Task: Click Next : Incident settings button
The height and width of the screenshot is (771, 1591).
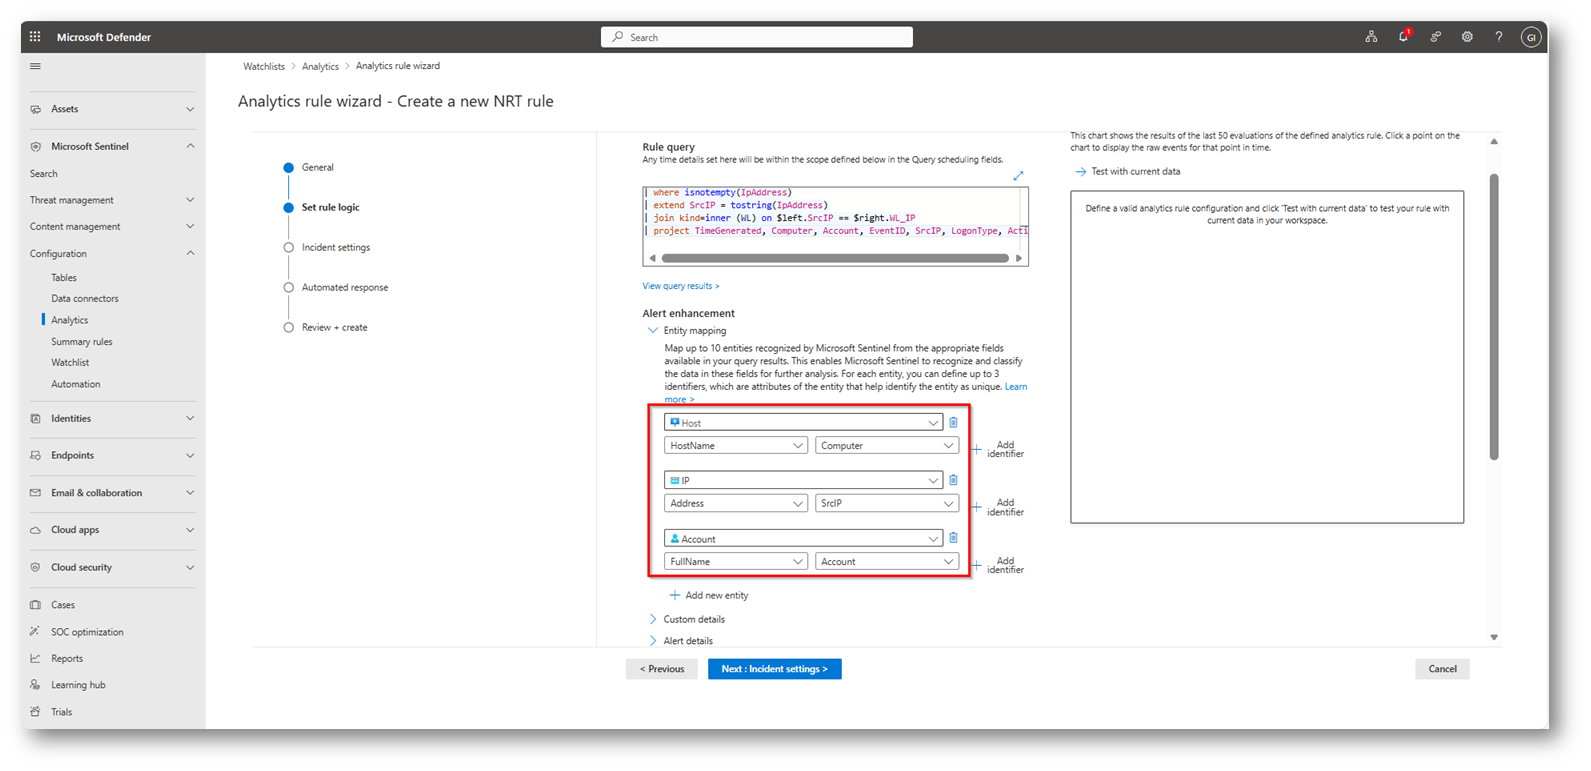Action: (775, 669)
